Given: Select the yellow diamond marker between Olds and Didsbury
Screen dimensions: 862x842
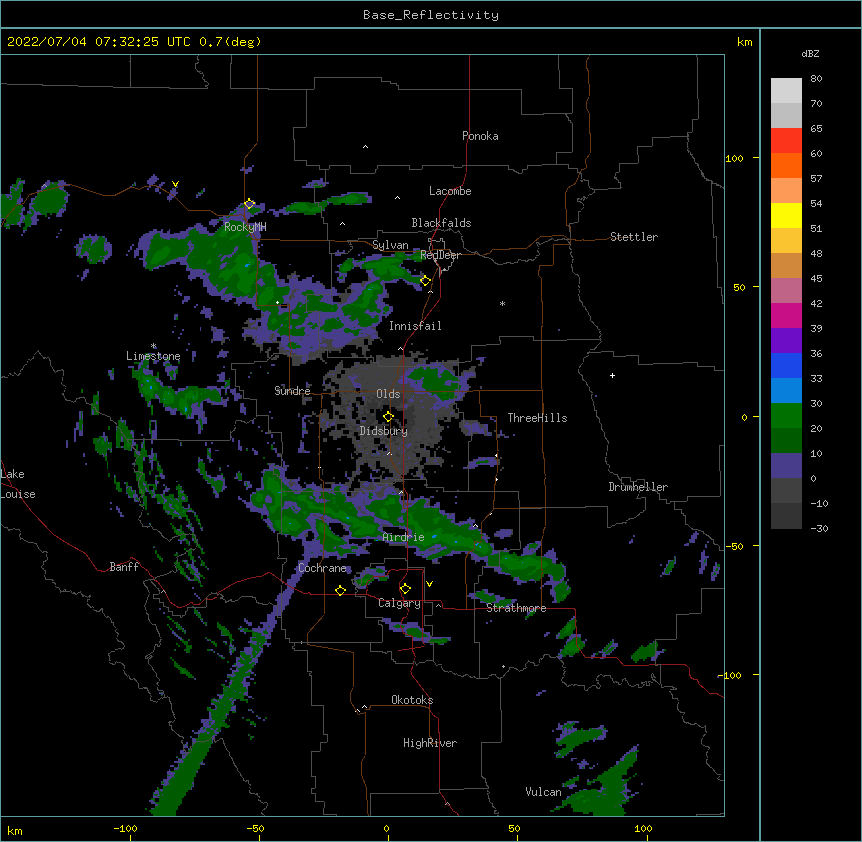Looking at the screenshot, I should coord(388,416).
